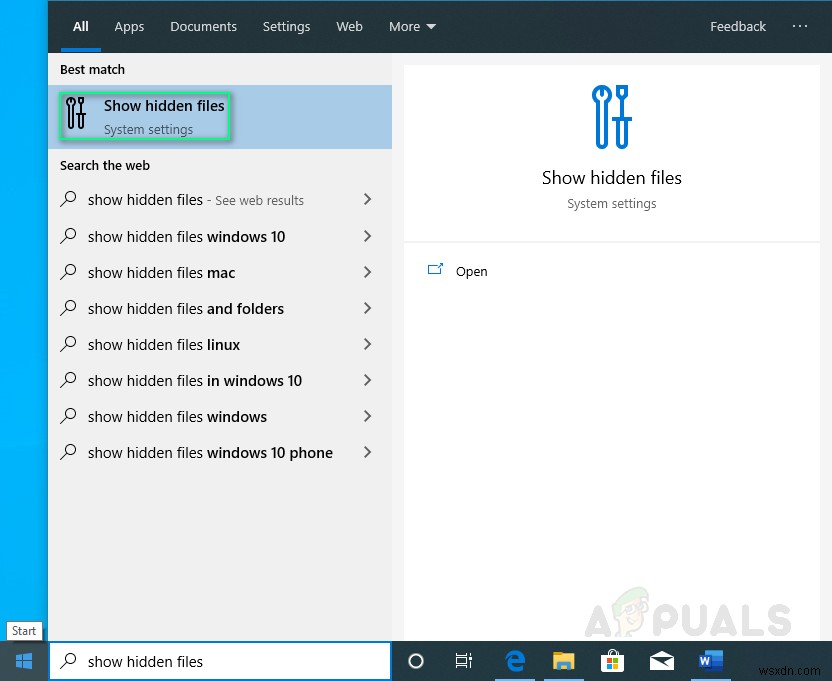
Task: Click inside the search input box
Action: point(220,661)
